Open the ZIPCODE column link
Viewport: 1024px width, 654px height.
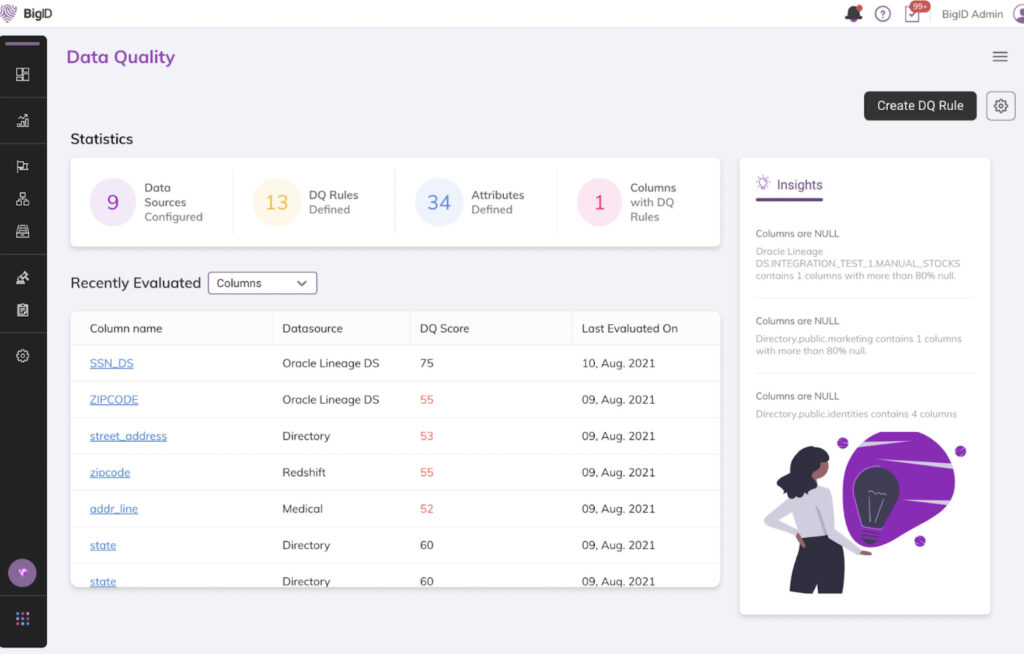coord(113,399)
